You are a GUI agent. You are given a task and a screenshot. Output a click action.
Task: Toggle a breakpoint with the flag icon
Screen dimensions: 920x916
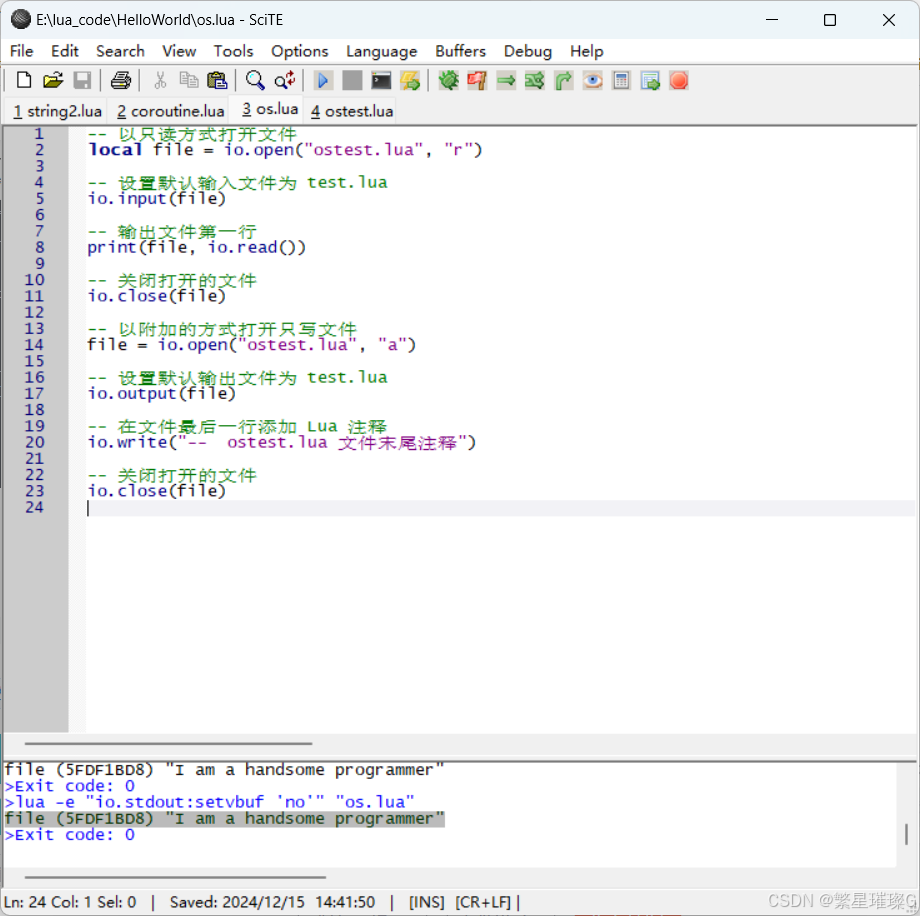click(477, 80)
